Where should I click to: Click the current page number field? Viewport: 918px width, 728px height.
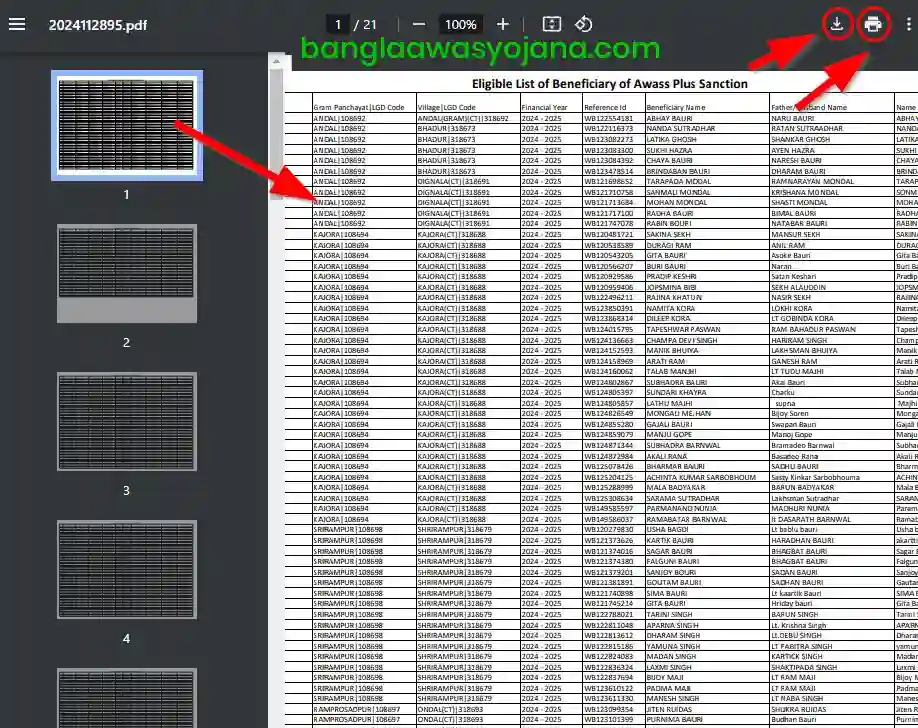coord(339,25)
